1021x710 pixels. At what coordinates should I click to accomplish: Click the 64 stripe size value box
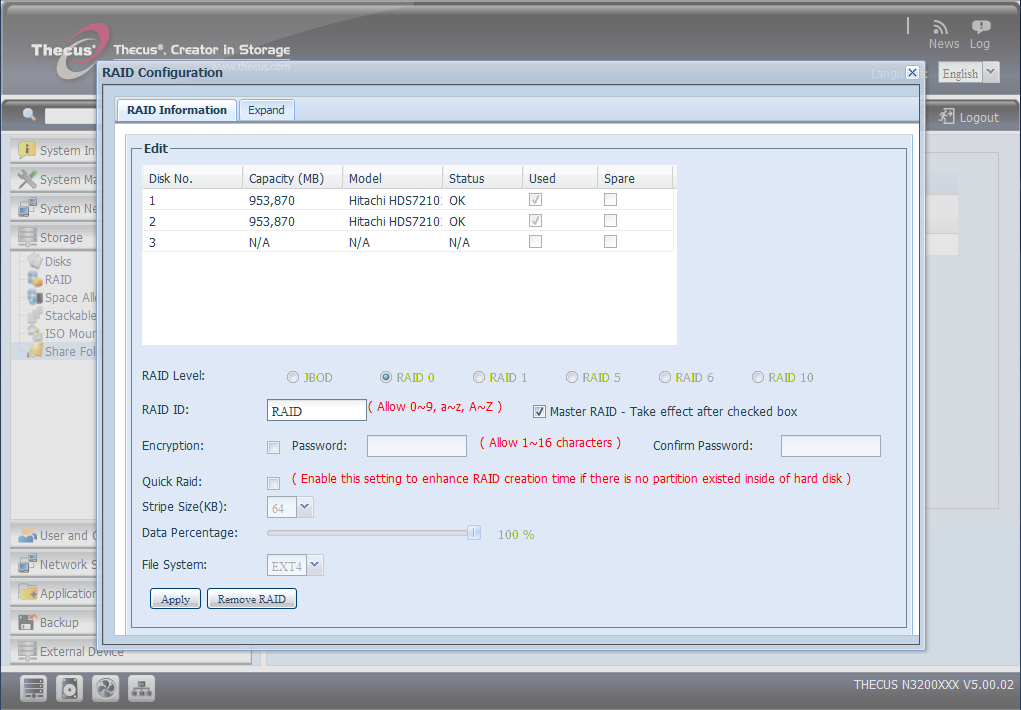[x=282, y=507]
